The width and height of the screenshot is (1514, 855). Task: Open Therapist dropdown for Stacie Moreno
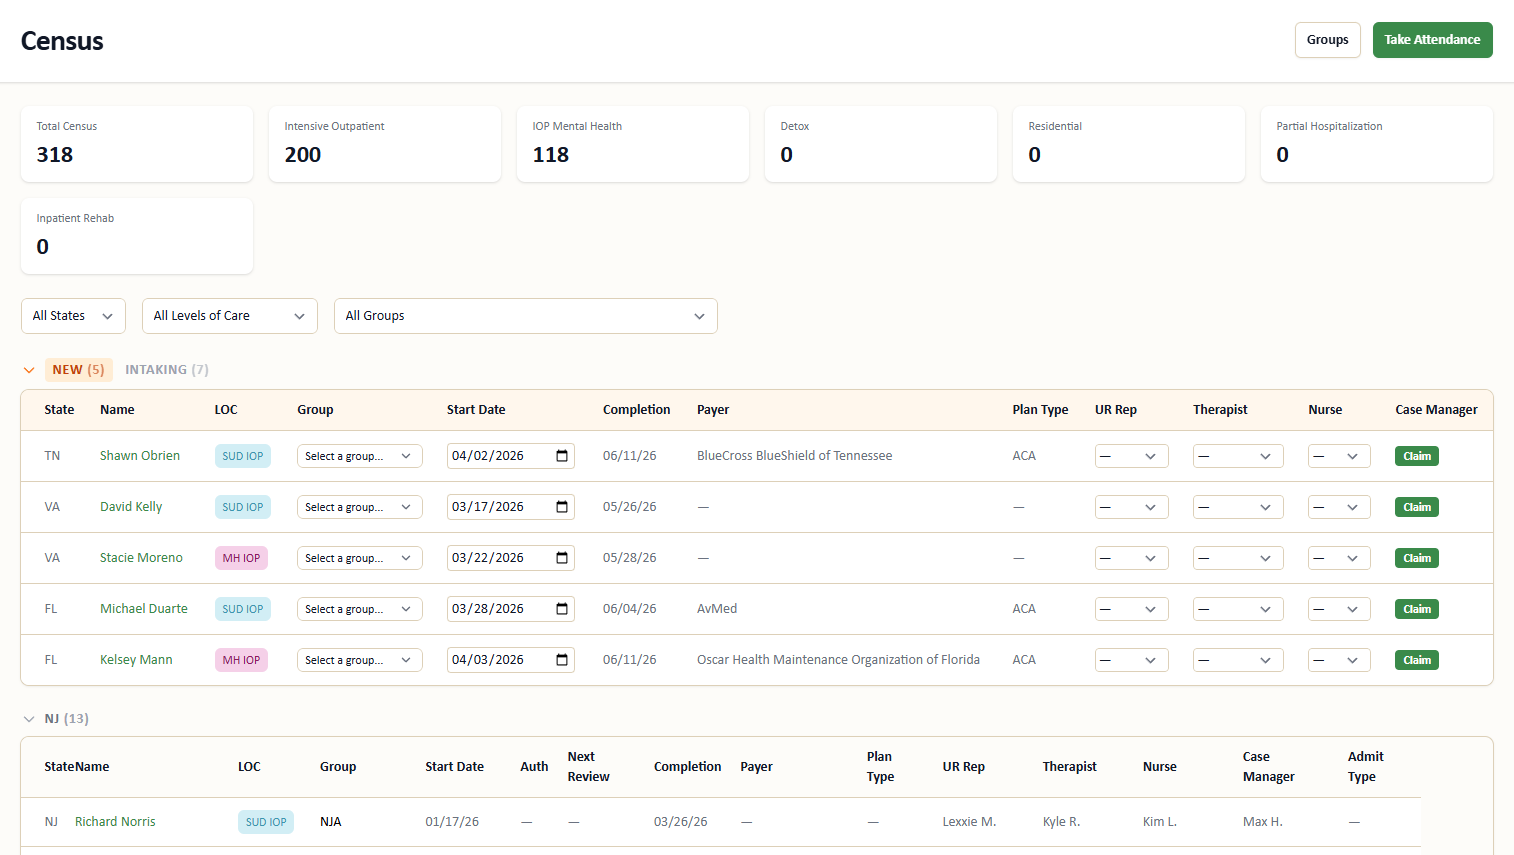1238,557
